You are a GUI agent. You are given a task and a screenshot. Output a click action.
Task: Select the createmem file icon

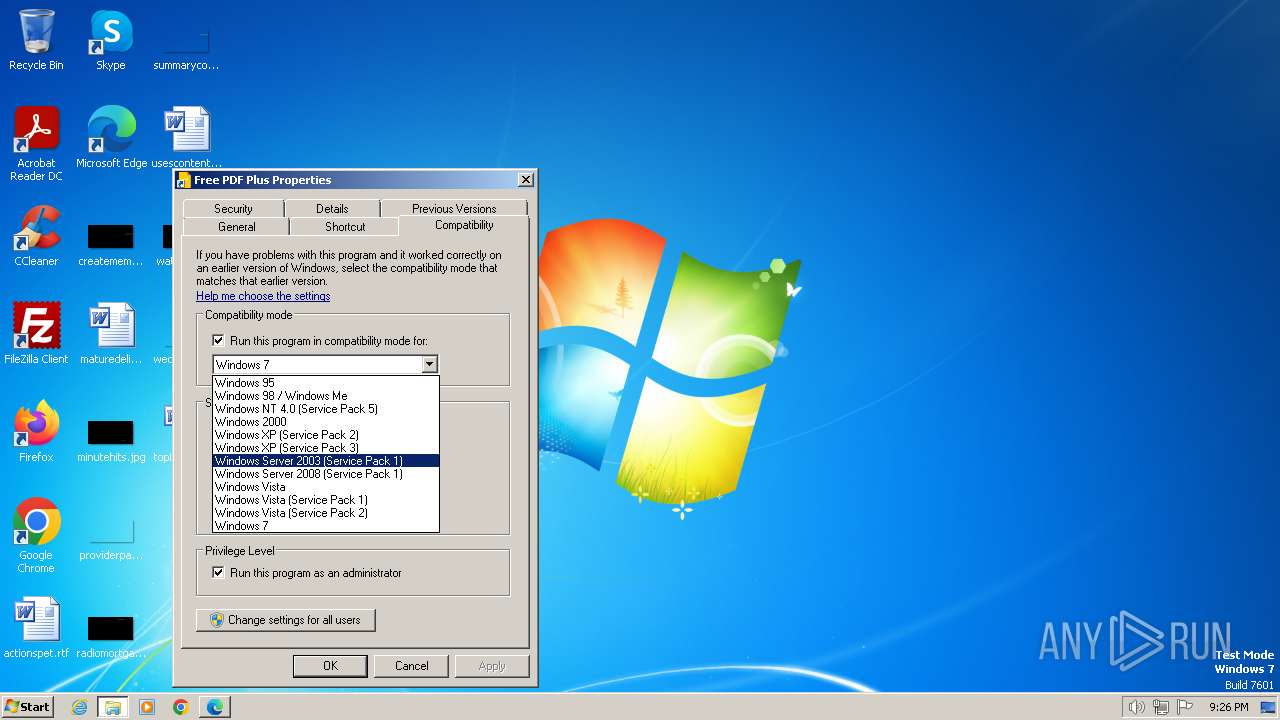111,244
